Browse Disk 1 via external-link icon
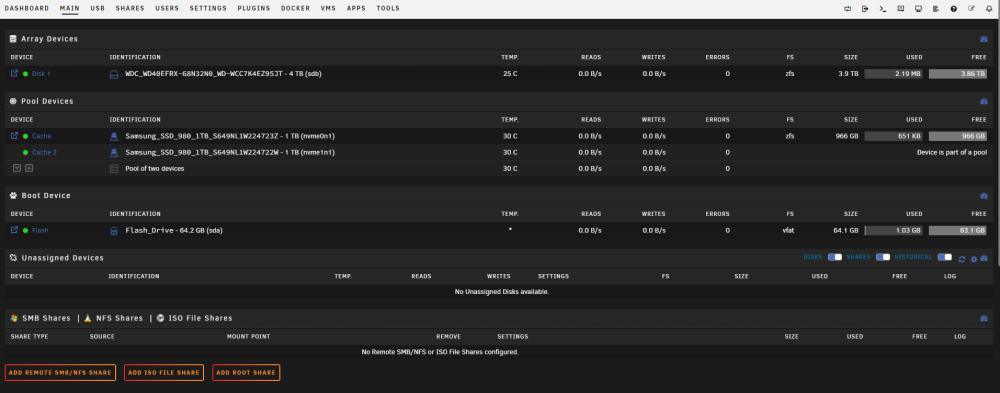Screen dimensions: 1000x393 pos(15,73)
